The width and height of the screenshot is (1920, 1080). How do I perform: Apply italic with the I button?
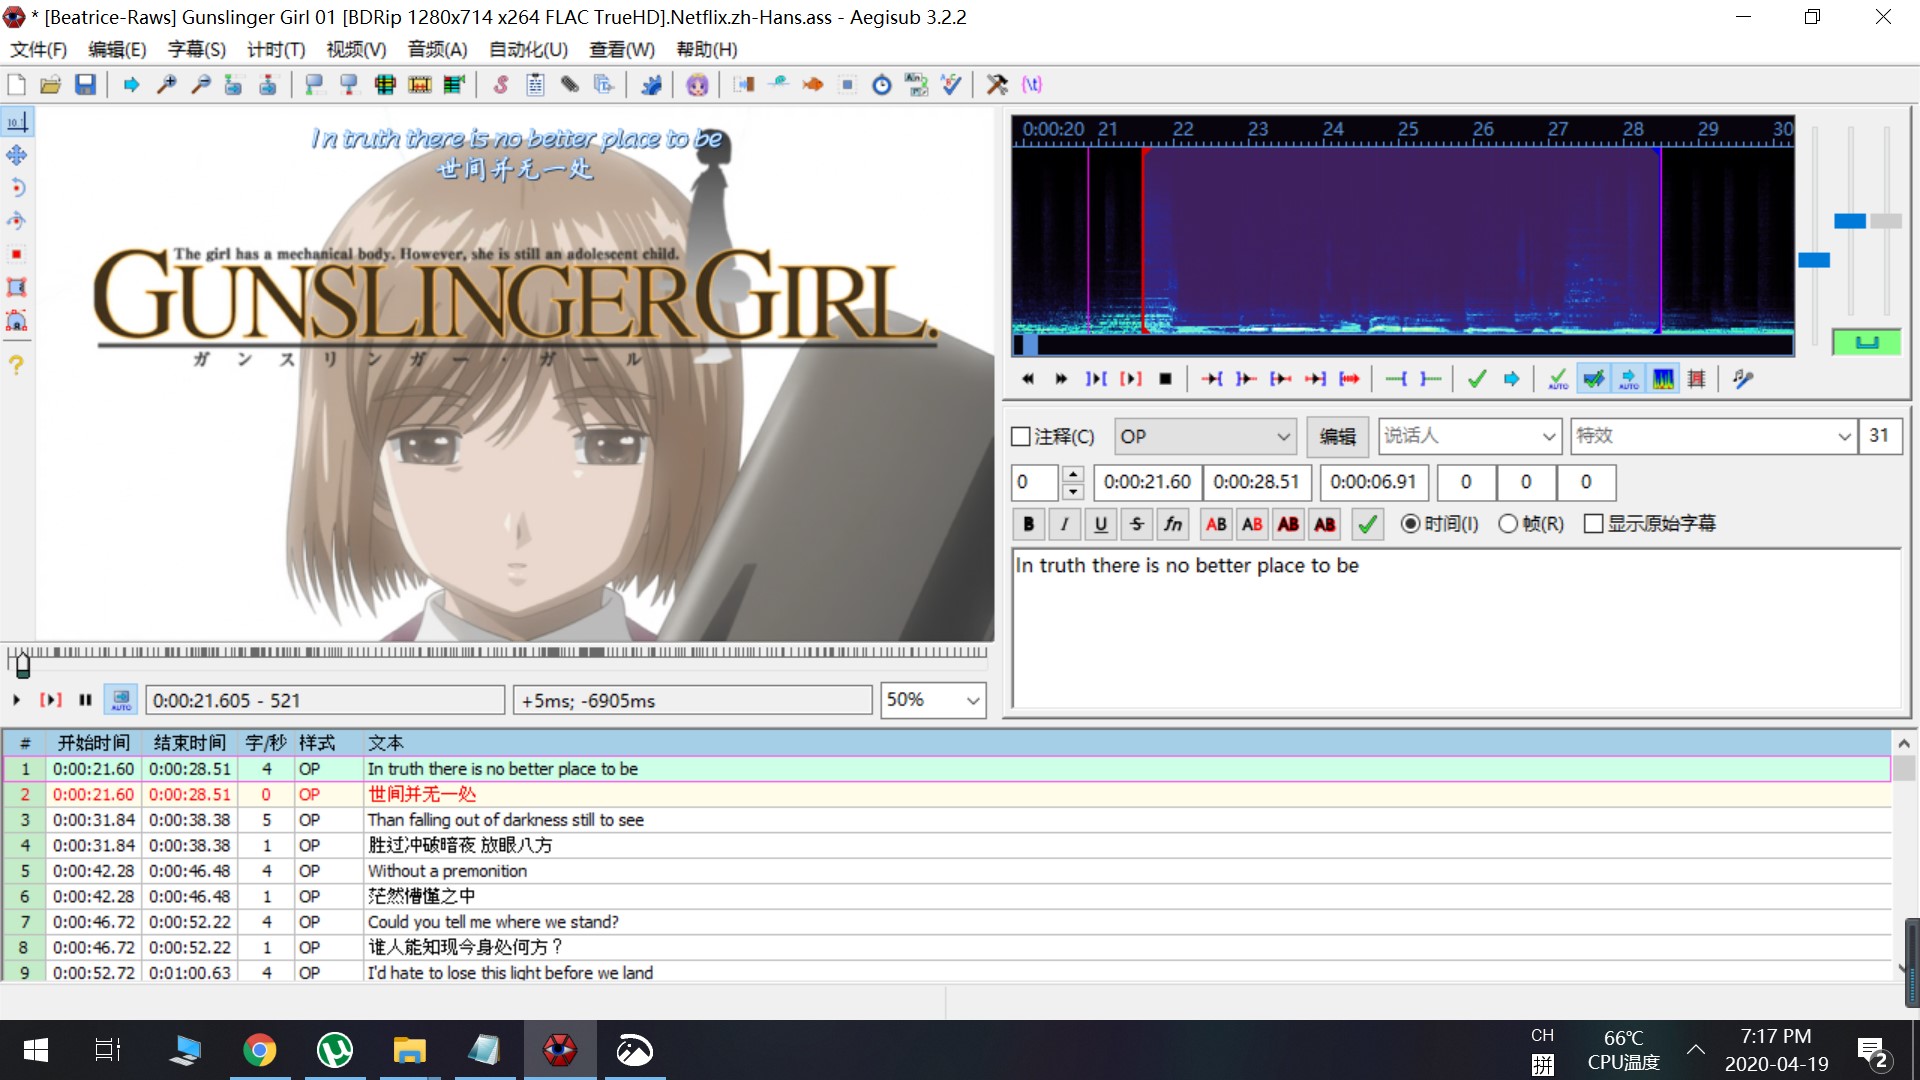coord(1064,524)
